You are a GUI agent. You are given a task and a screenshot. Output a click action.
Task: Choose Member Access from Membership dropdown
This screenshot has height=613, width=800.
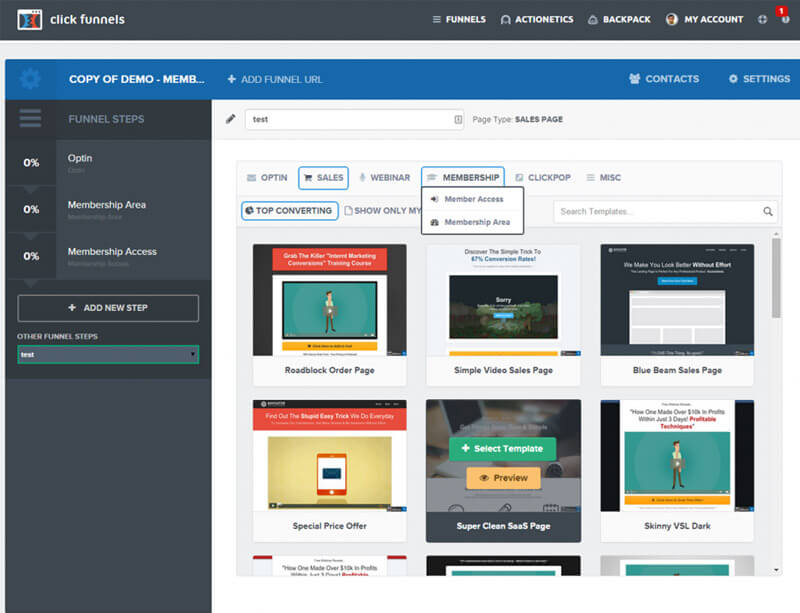472,199
